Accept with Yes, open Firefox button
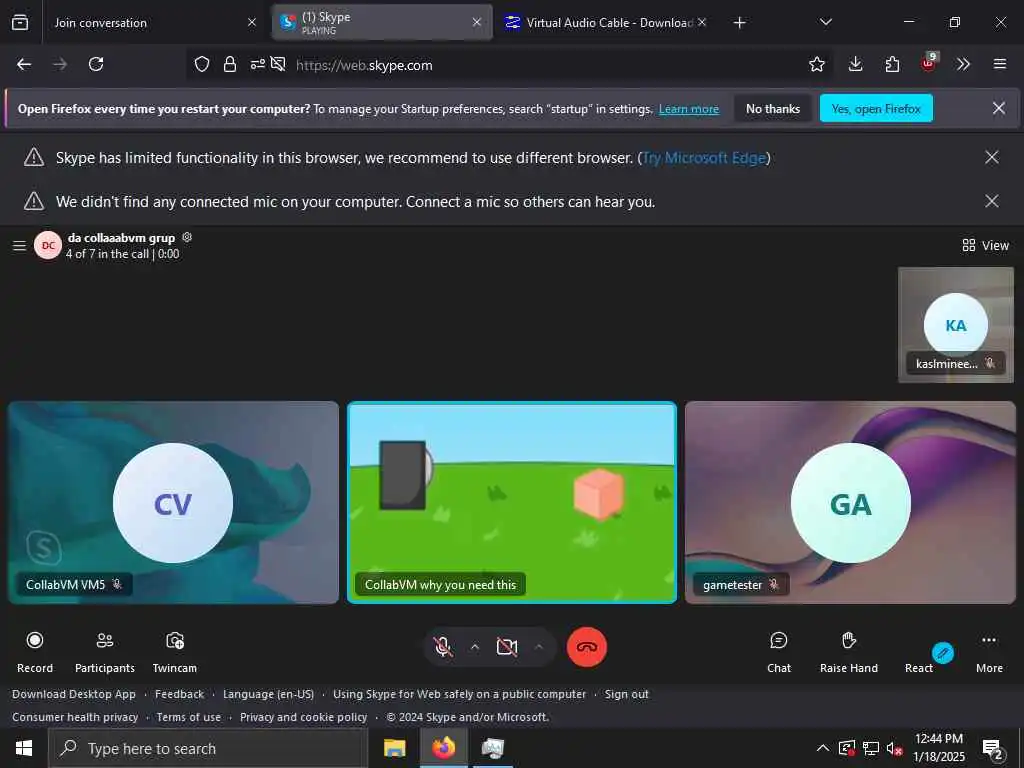The image size is (1024, 768). click(x=876, y=108)
